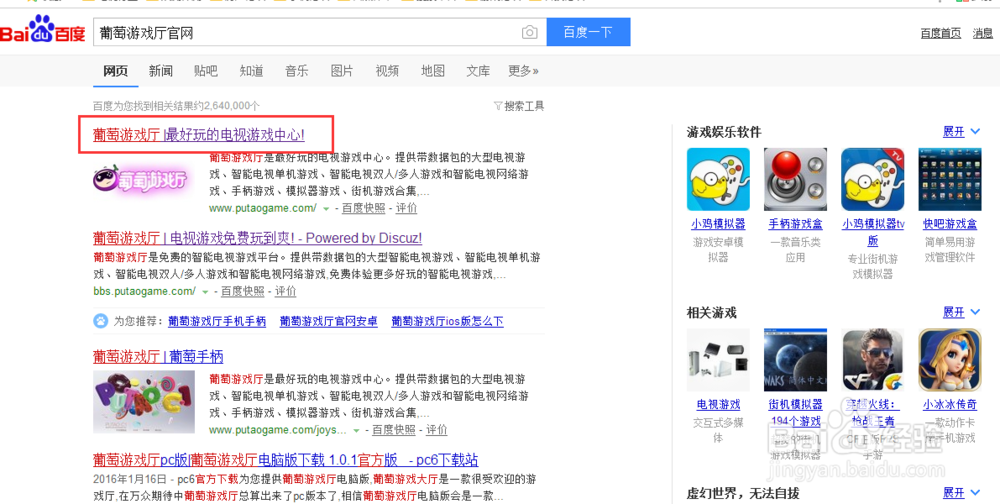The image size is (1000, 504).
Task: Open the pc6下载站 电脑版下载 result
Action: point(285,460)
